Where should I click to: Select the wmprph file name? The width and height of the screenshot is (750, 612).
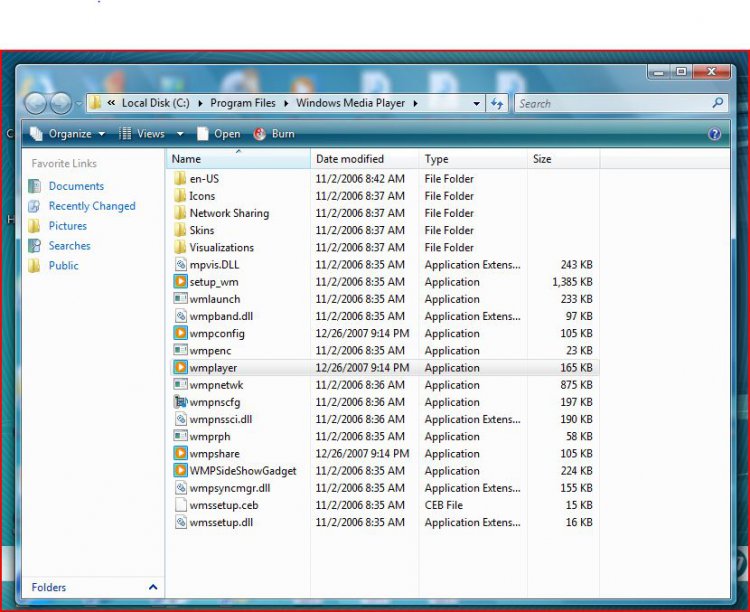(x=210, y=437)
